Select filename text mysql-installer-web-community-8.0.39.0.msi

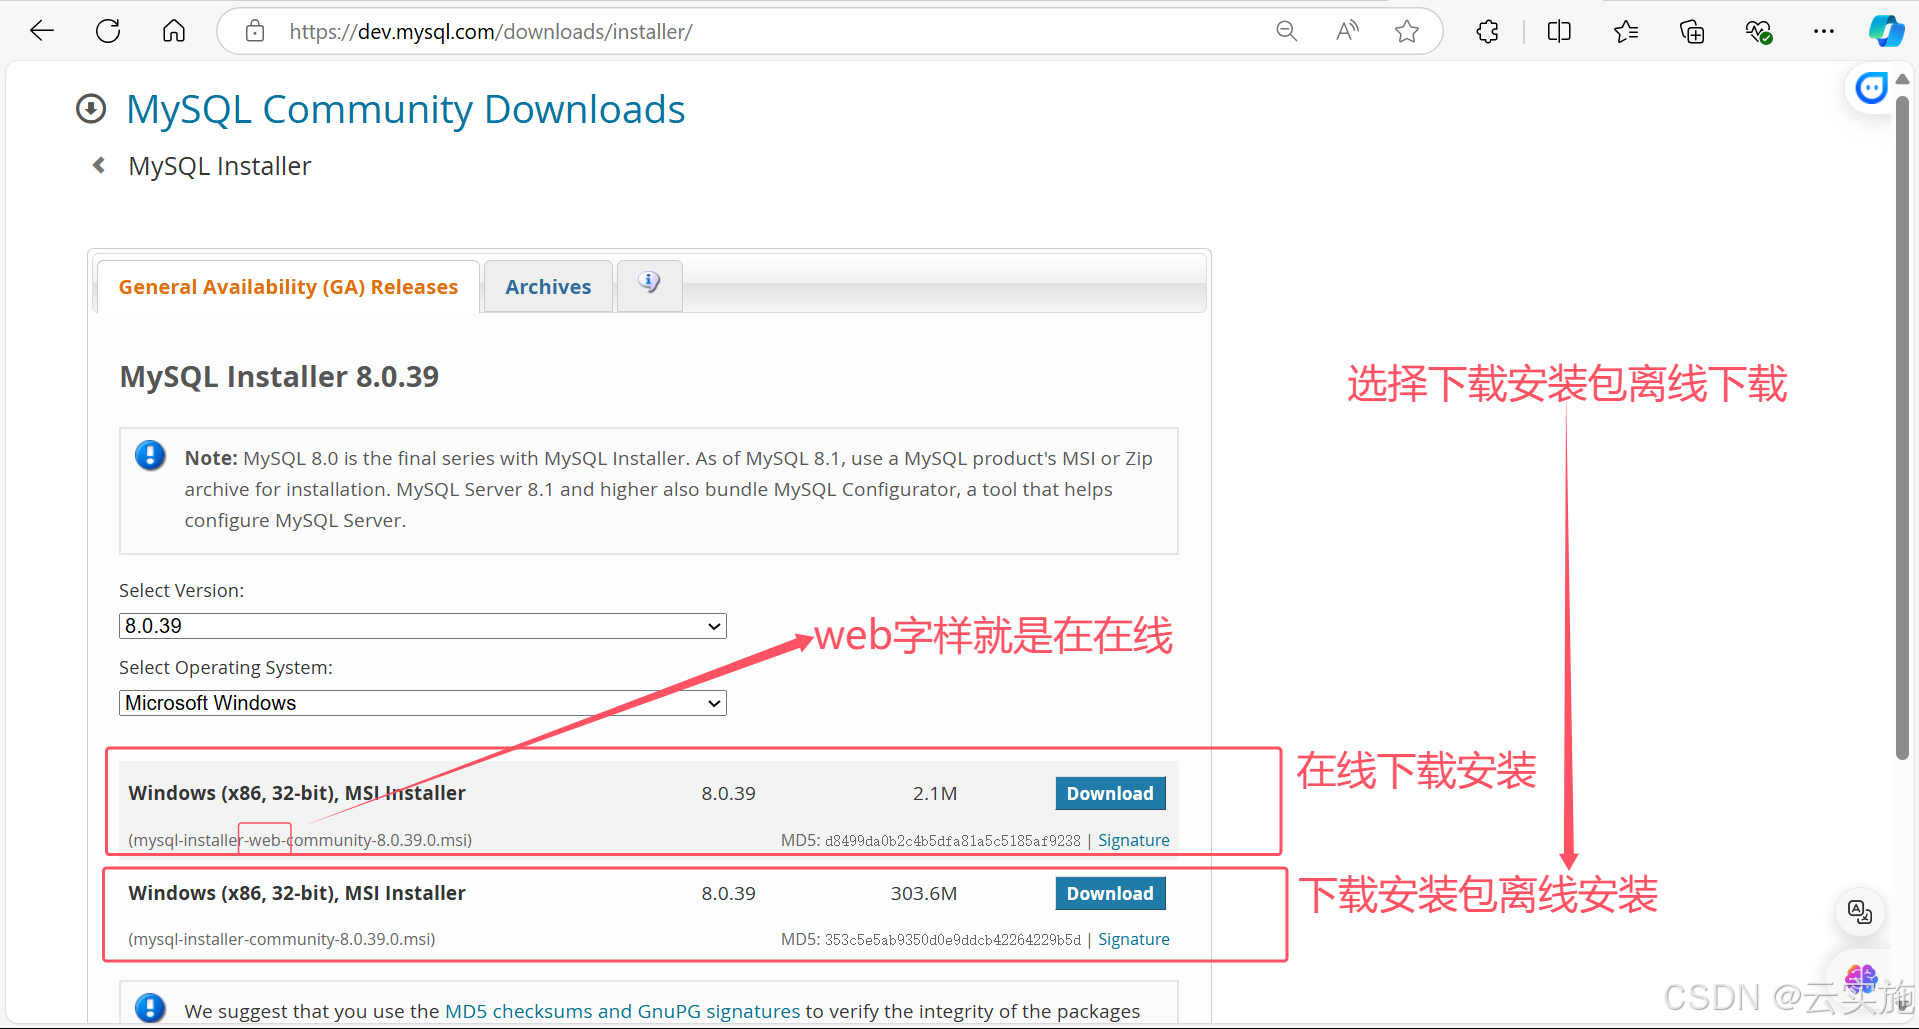click(300, 840)
